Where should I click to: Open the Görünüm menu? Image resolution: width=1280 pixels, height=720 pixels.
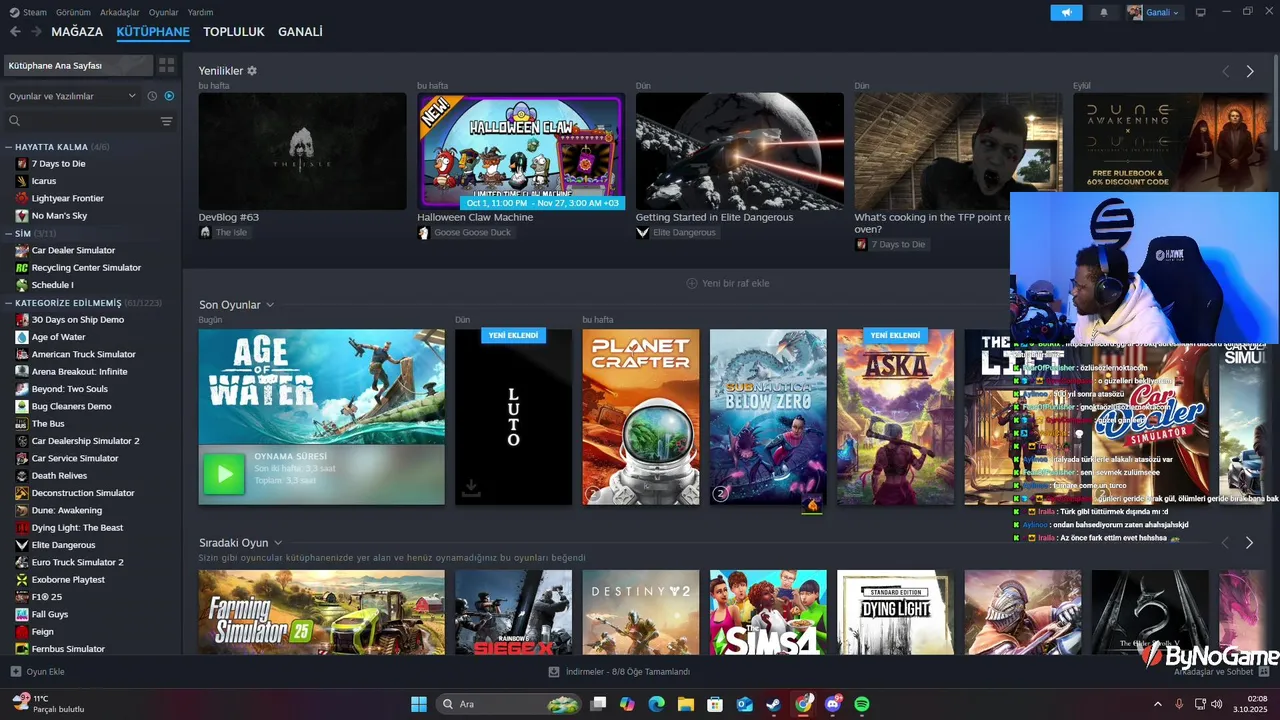73,12
